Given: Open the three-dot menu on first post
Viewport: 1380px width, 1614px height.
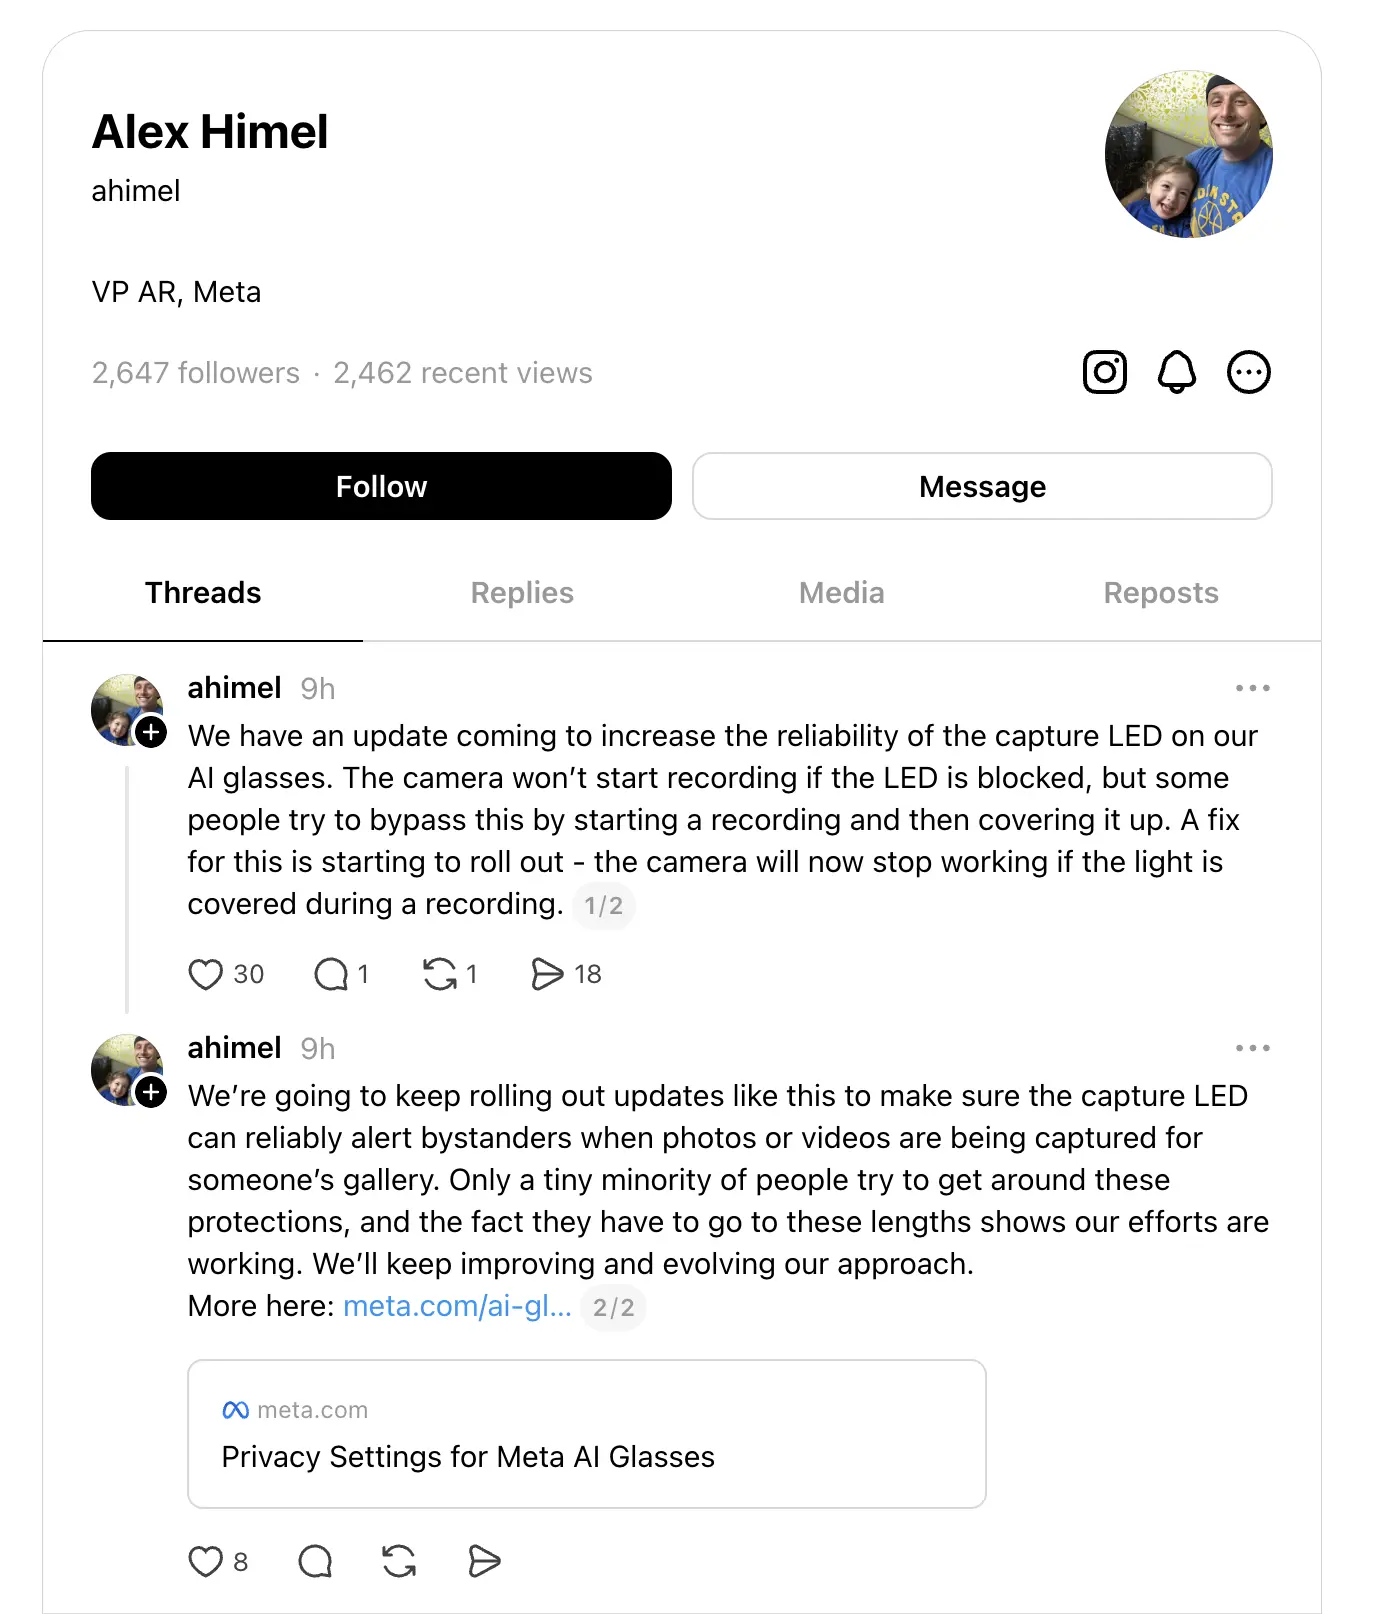Looking at the screenshot, I should [x=1252, y=688].
